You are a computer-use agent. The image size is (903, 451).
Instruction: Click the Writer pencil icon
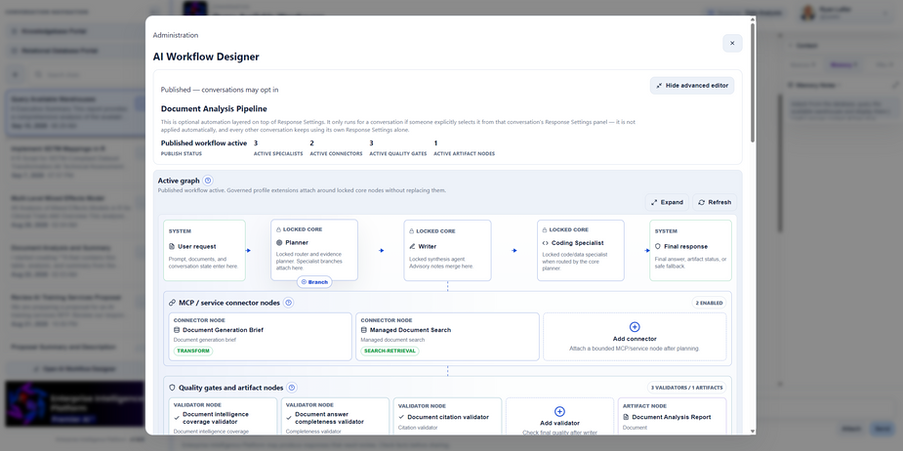pyautogui.click(x=412, y=246)
